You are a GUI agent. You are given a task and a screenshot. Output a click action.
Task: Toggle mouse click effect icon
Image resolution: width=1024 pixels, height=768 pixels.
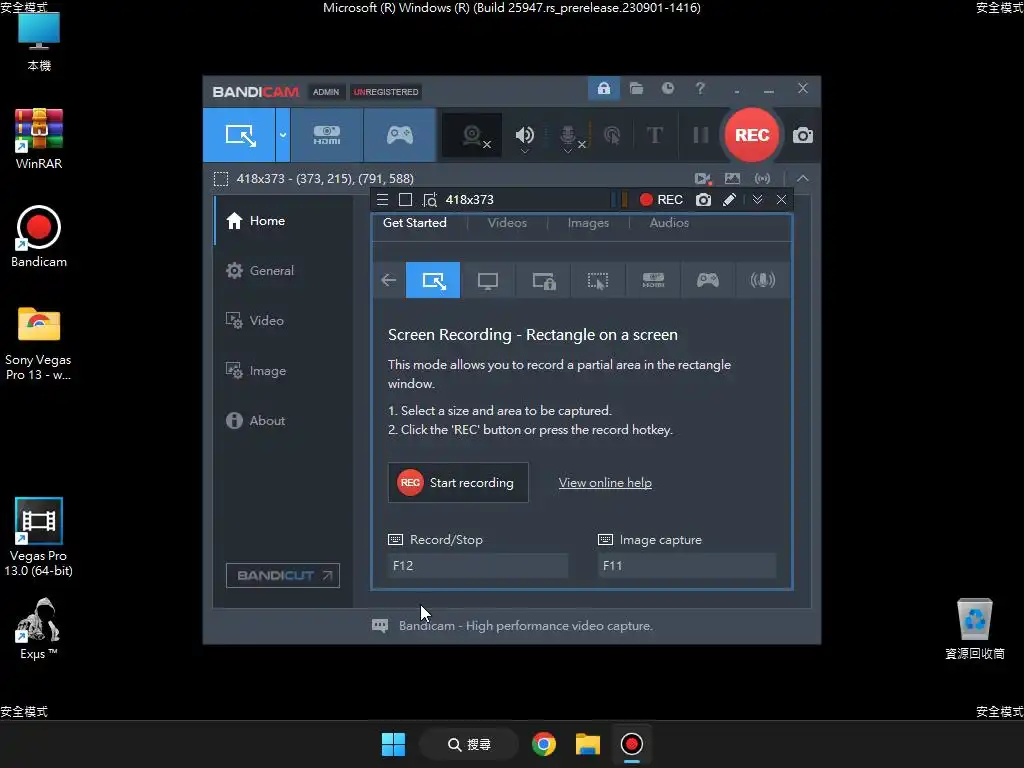612,135
